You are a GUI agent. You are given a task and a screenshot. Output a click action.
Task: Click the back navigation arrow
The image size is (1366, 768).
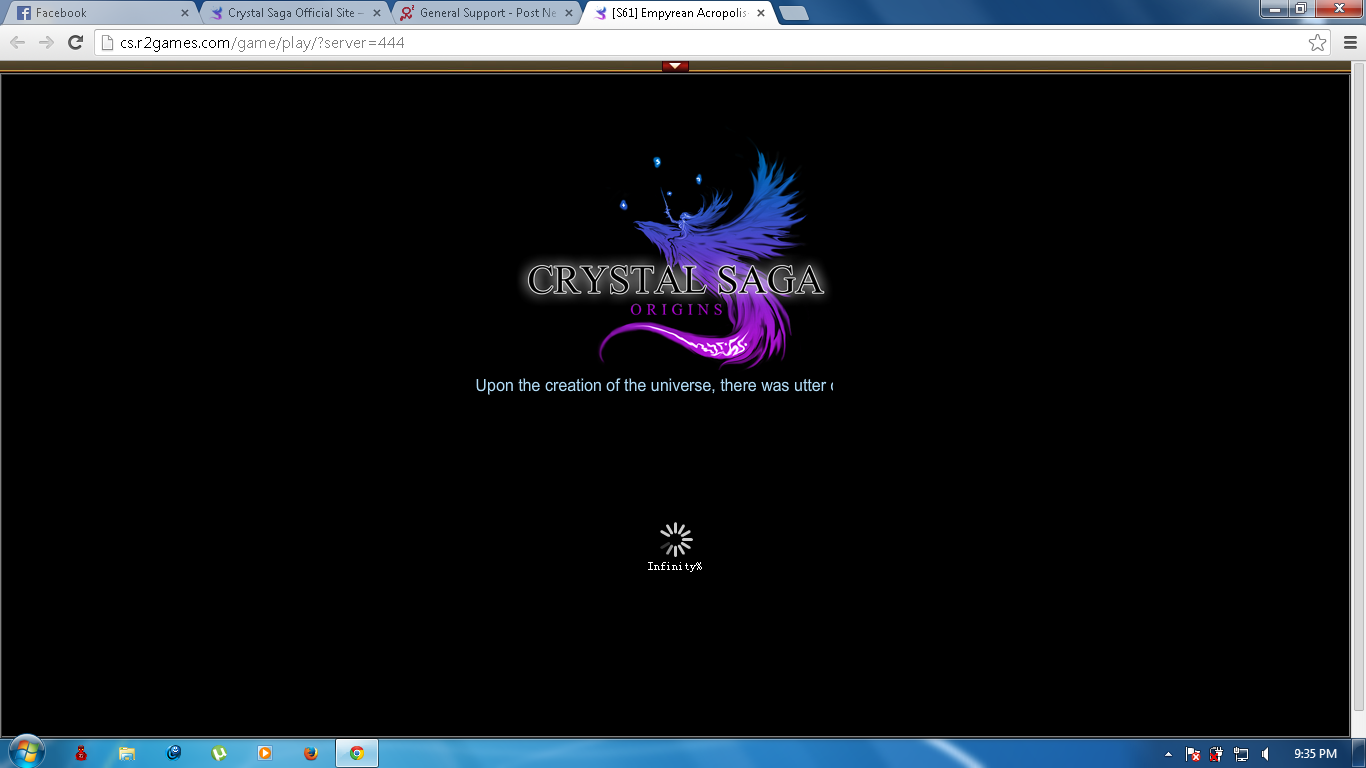(x=17, y=42)
